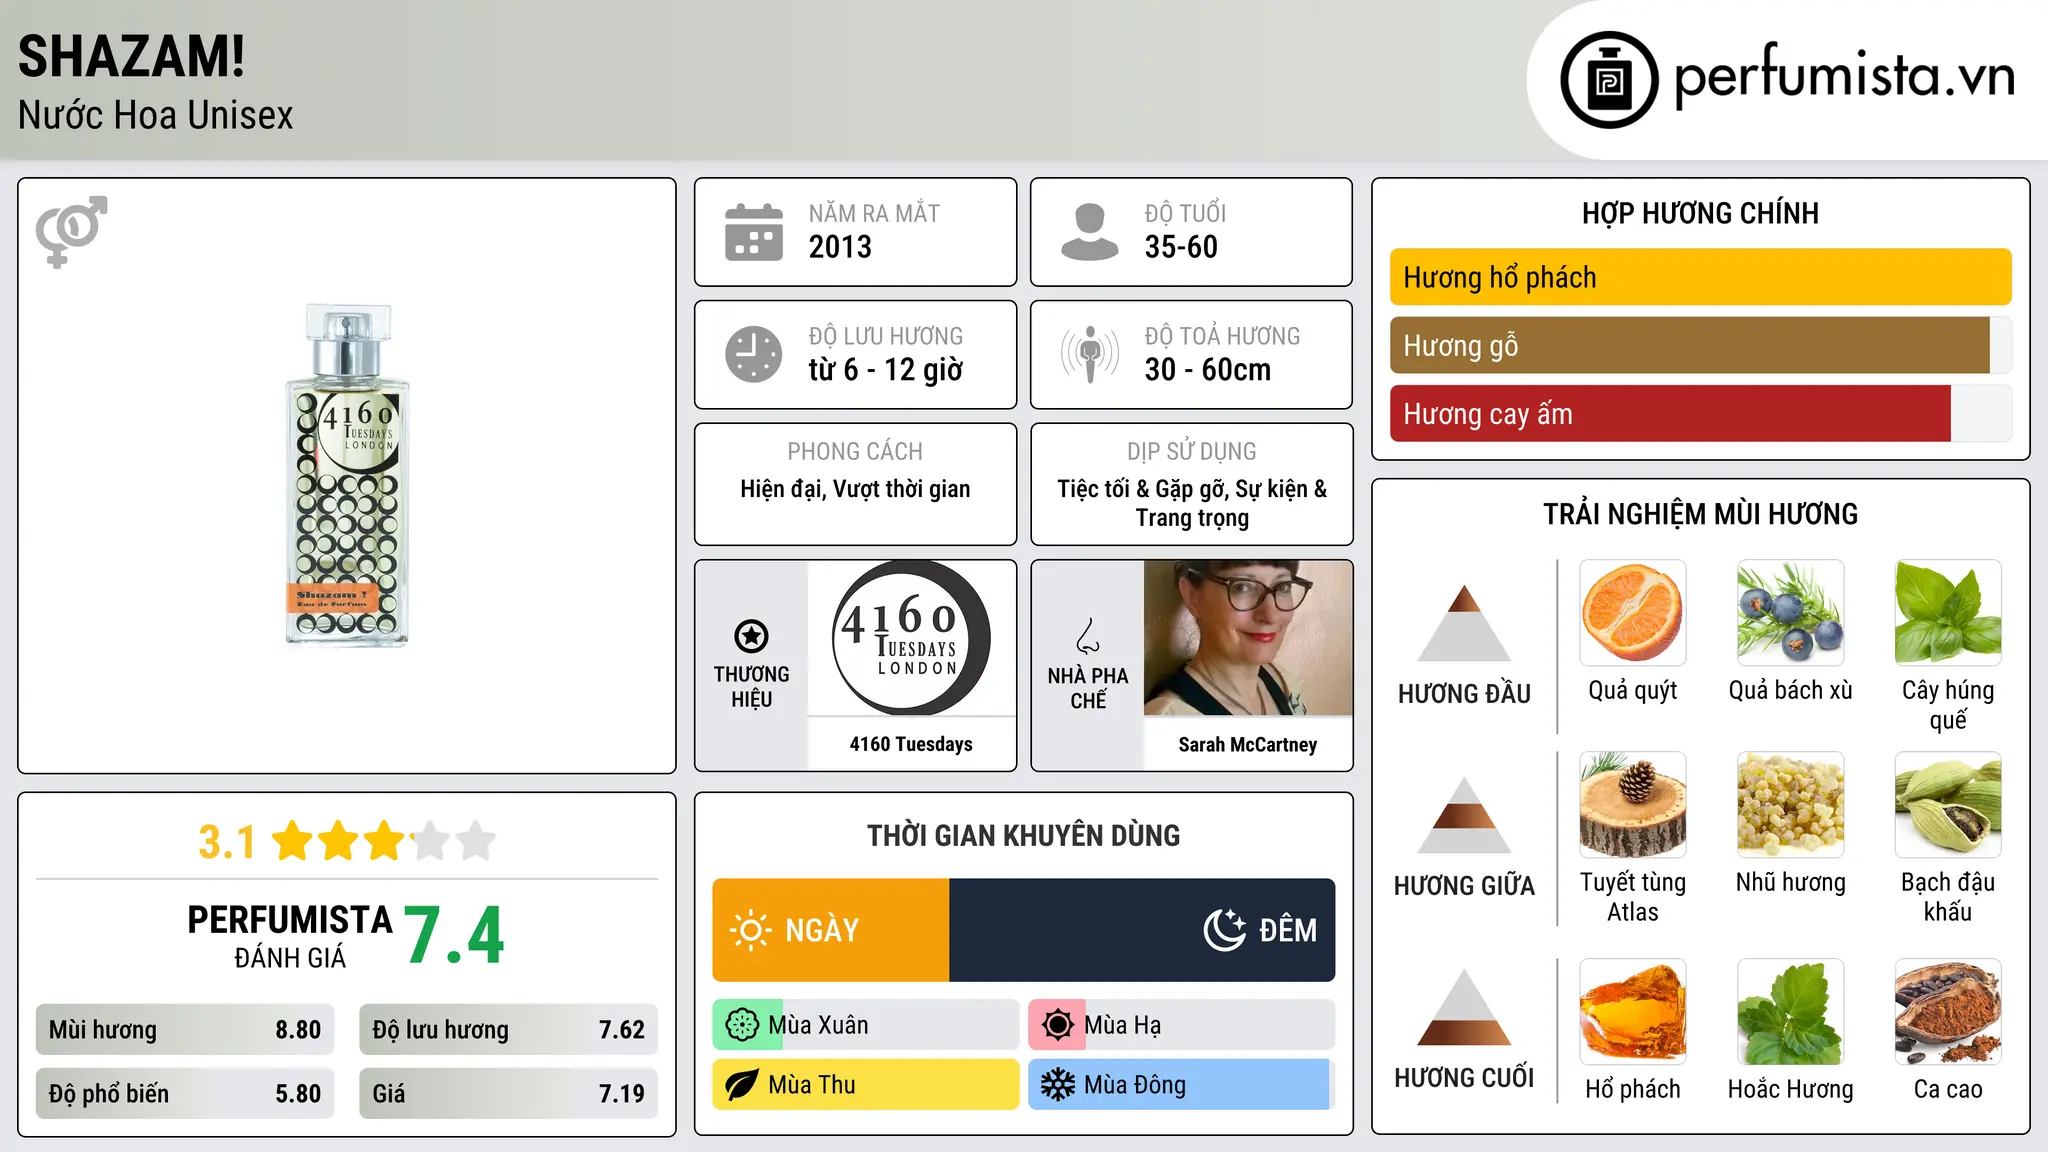Select the Shazam perfume bottle image

347,475
